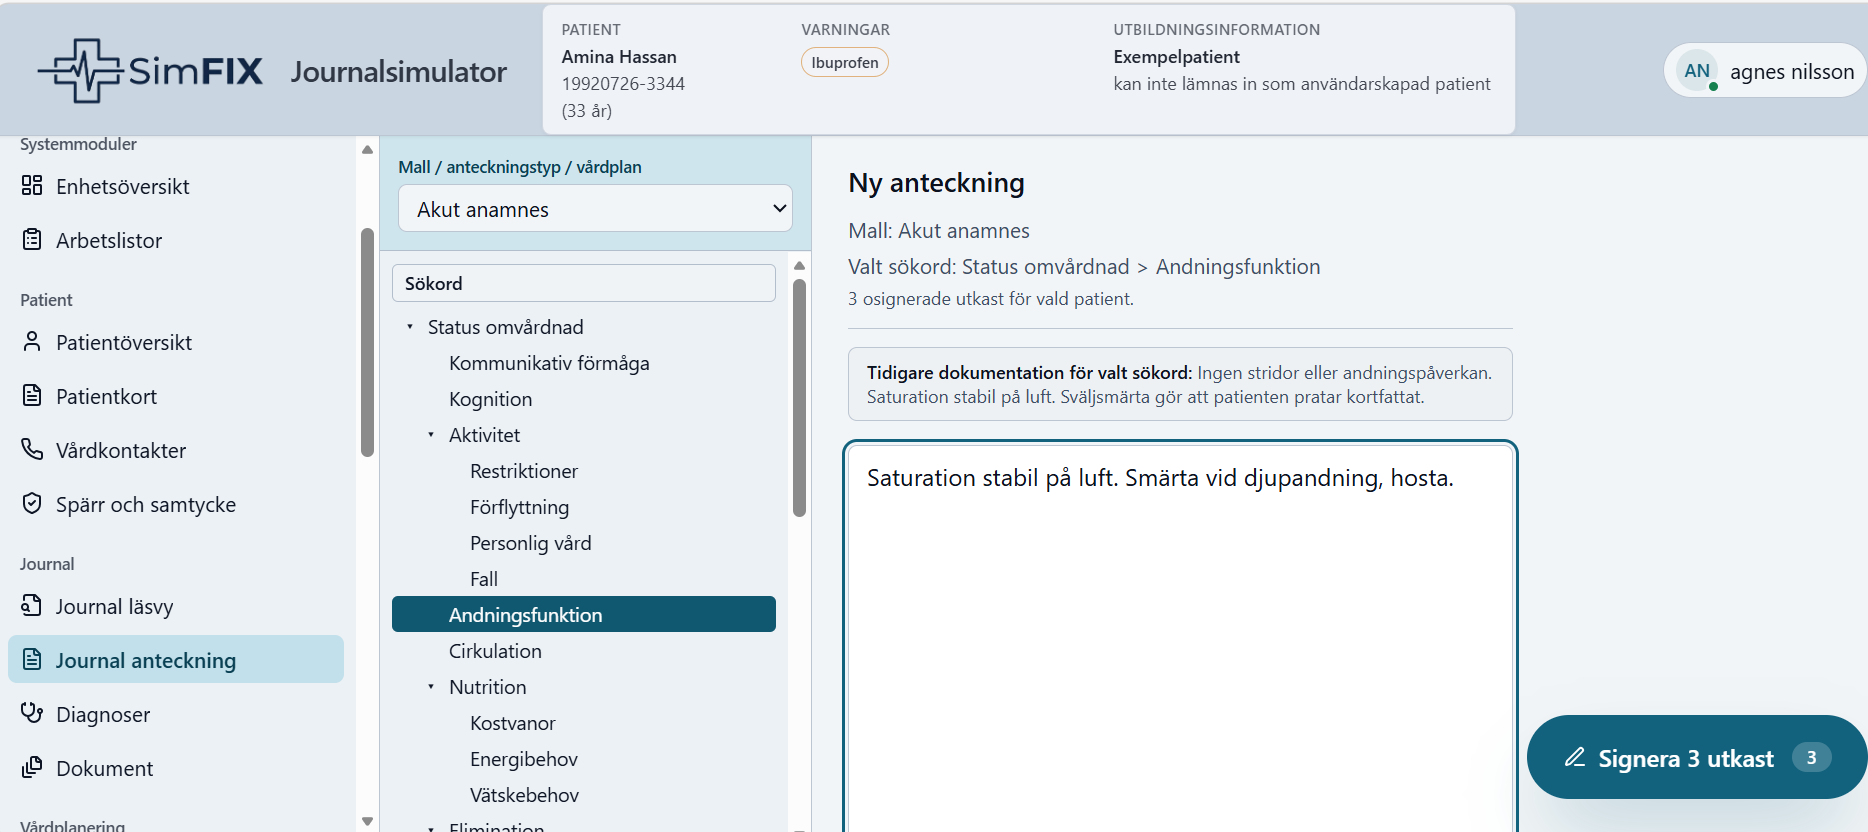Screen dimensions: 1868x832
Task: Collapse the Status omvårdnad tree node
Action: tap(410, 327)
